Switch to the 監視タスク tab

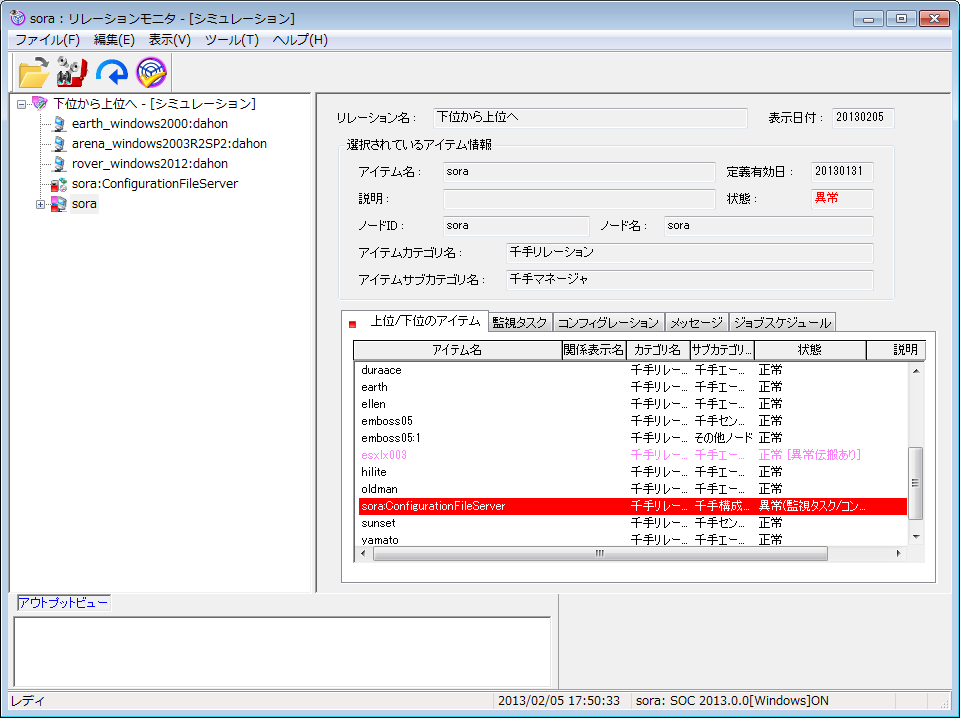point(520,323)
